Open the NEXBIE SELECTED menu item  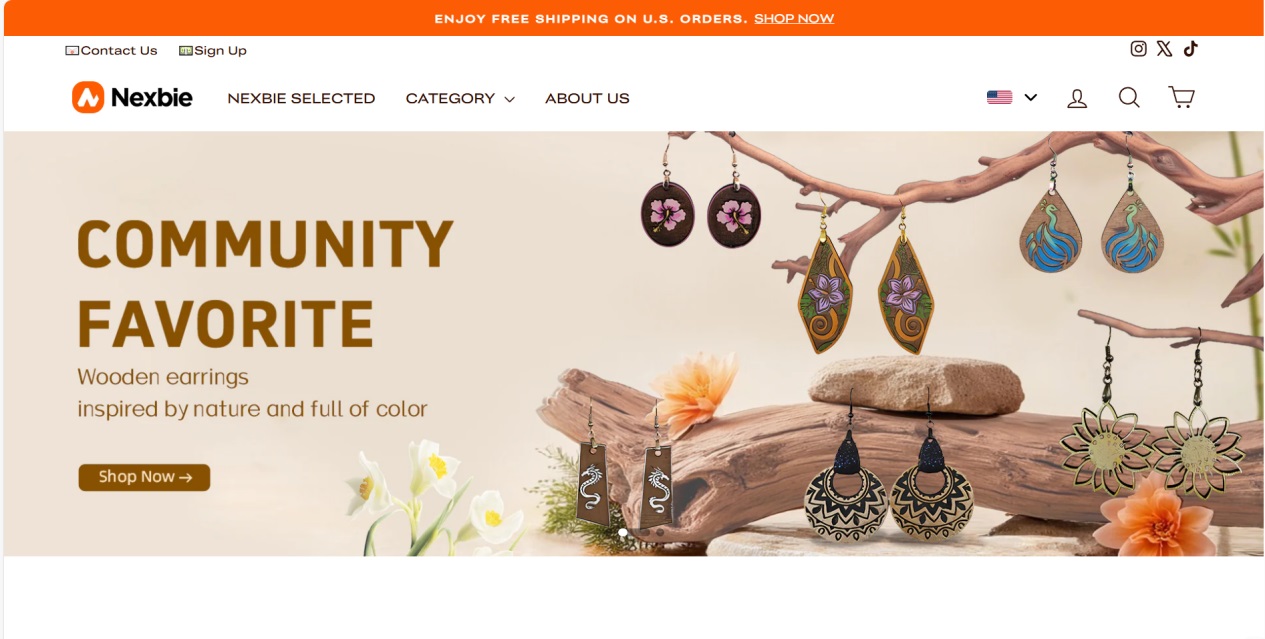301,98
